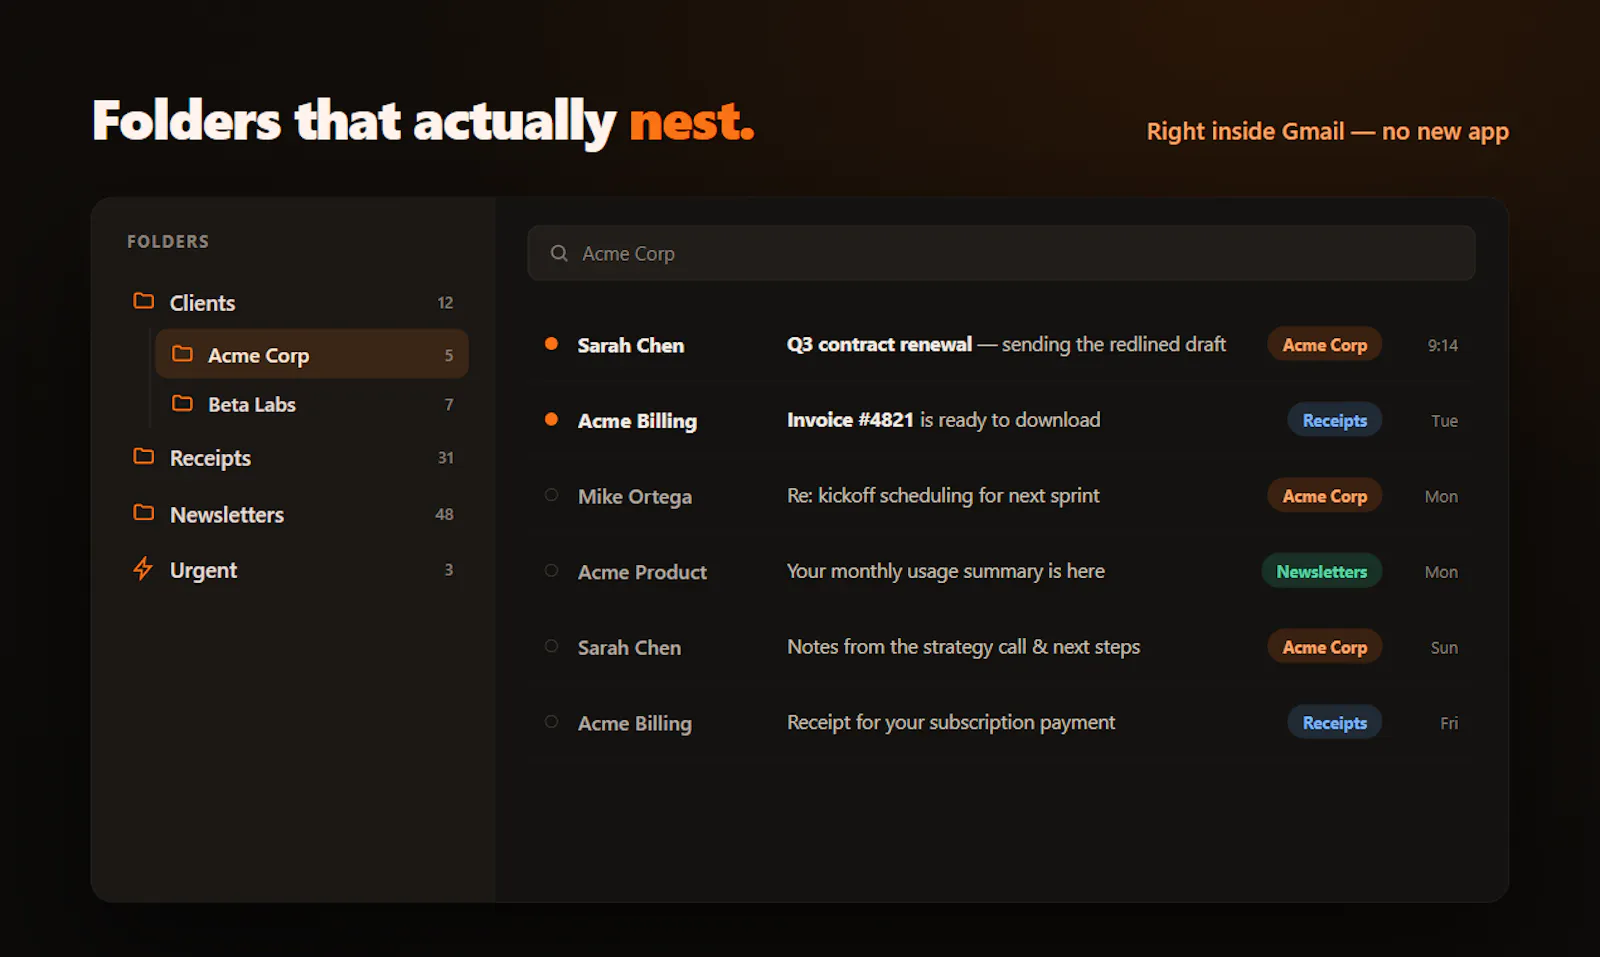The height and width of the screenshot is (957, 1600).
Task: Toggle unread dot on Acme Billing invoice email
Action: (551, 419)
